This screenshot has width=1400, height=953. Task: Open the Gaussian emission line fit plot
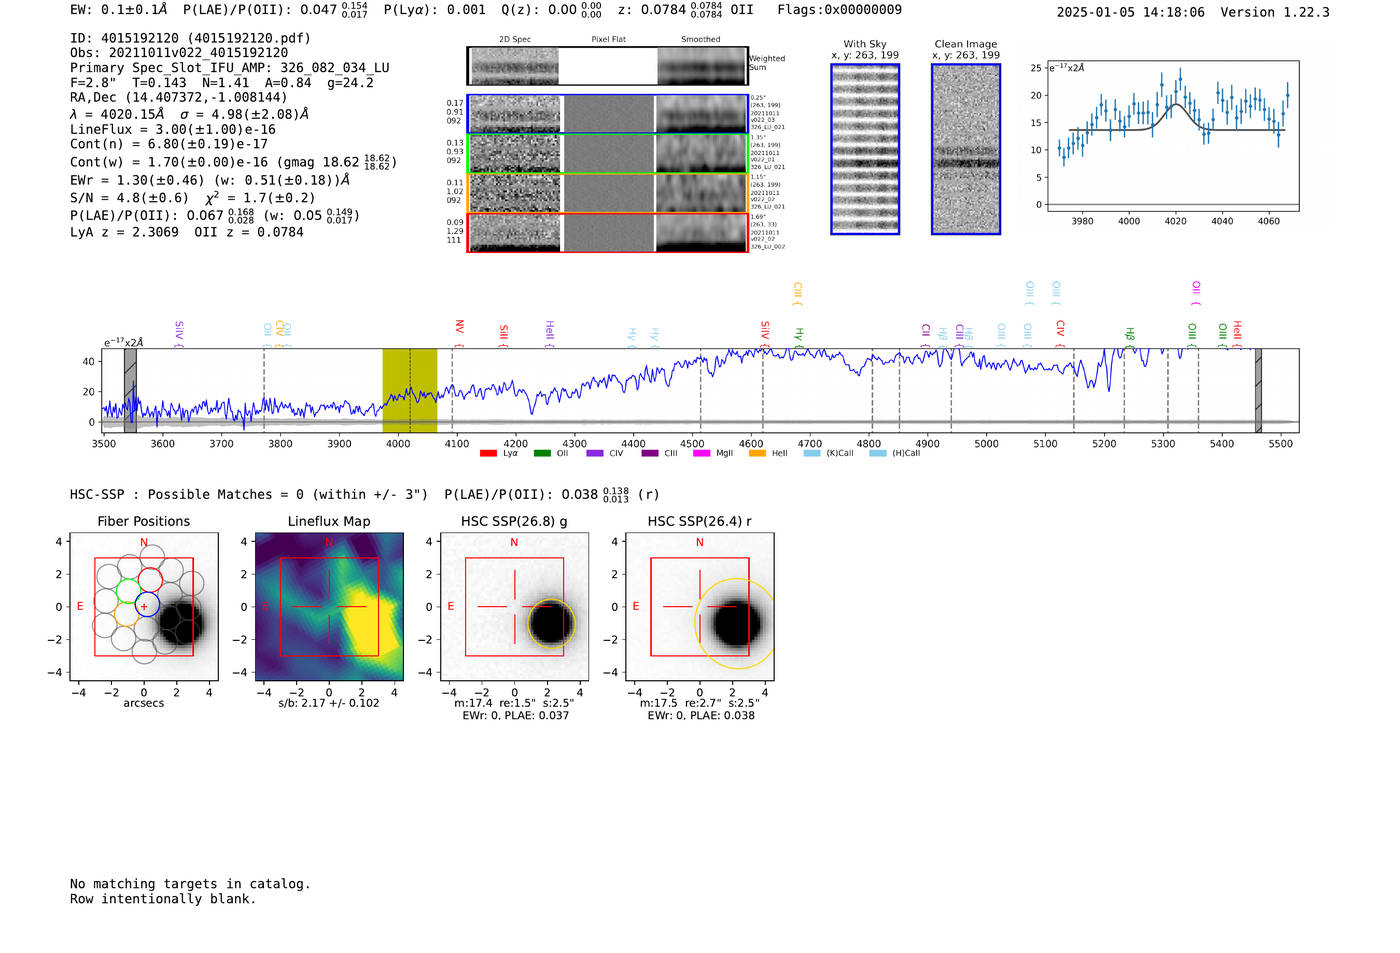click(1172, 135)
